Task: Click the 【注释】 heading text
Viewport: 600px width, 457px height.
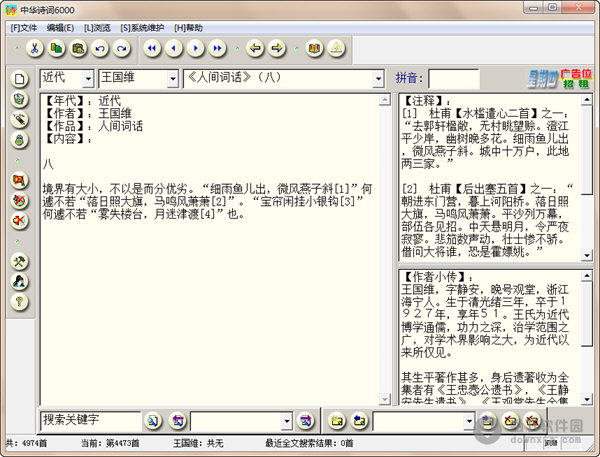Action: tap(426, 101)
